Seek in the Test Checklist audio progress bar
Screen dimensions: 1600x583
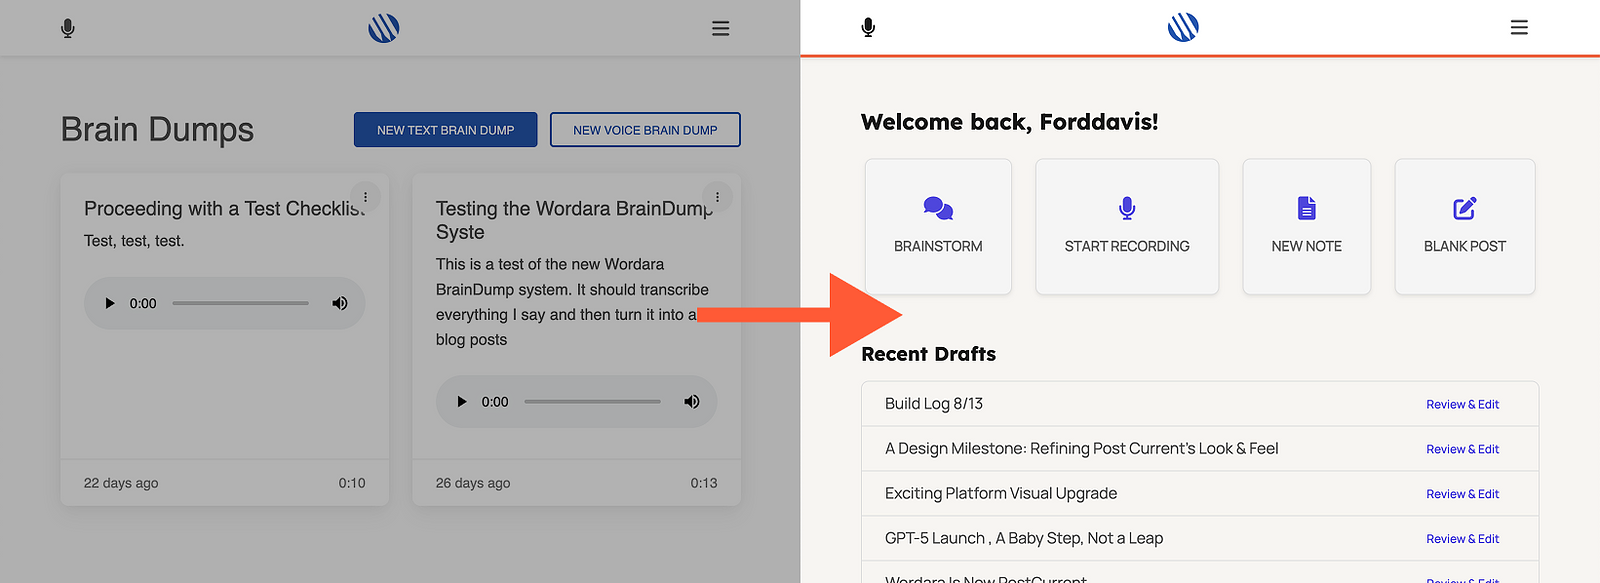[x=240, y=303]
